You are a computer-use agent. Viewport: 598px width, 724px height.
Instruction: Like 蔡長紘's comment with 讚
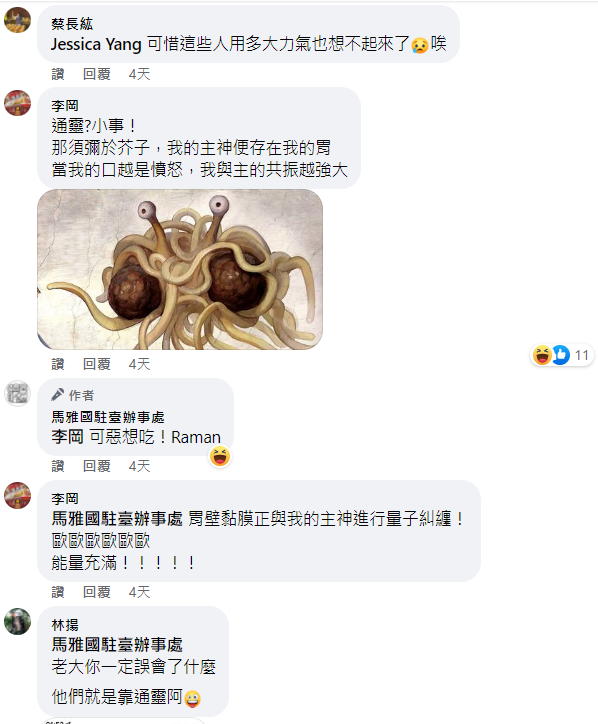pos(58,74)
